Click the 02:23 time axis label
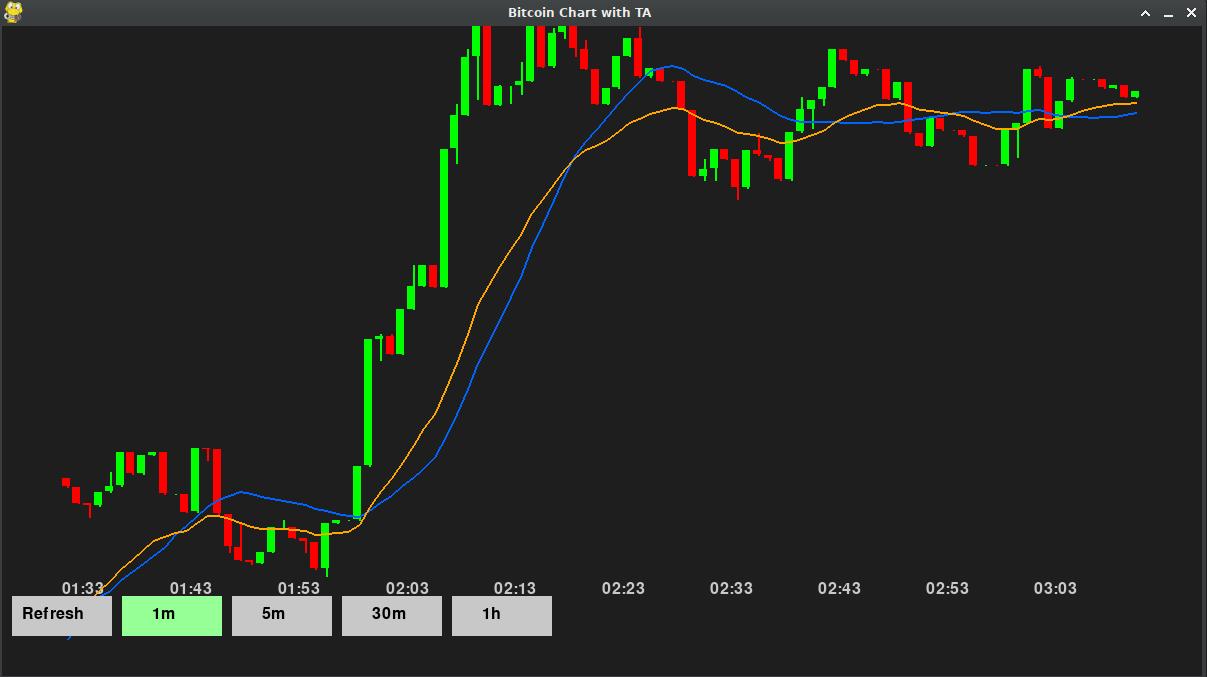Screen dimensions: 1207x677 [623, 588]
